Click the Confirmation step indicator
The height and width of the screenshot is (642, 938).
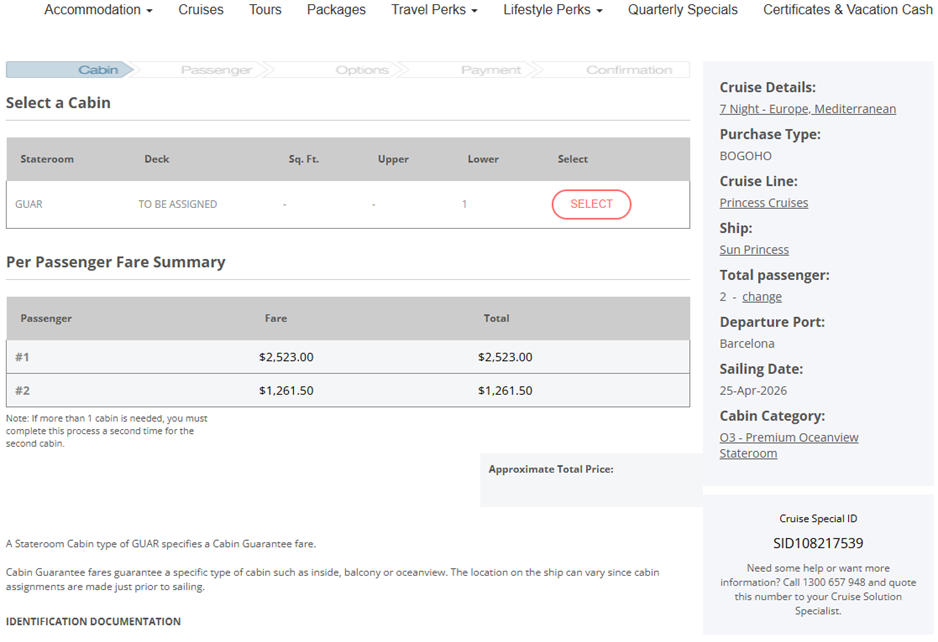pos(628,70)
